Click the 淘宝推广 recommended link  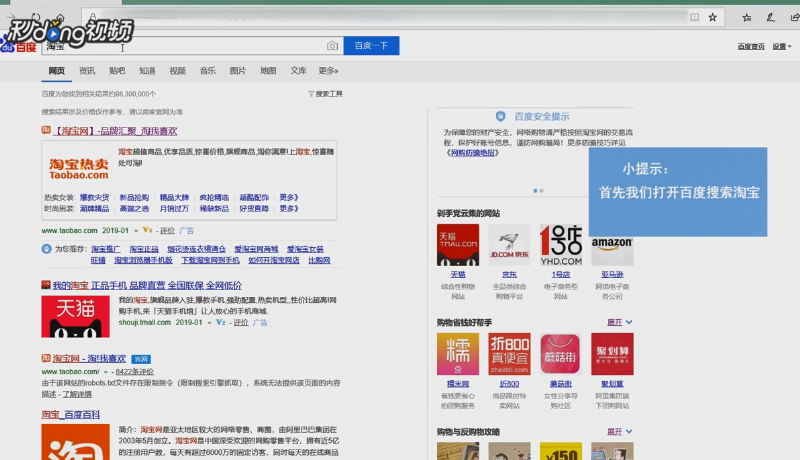[x=106, y=249]
